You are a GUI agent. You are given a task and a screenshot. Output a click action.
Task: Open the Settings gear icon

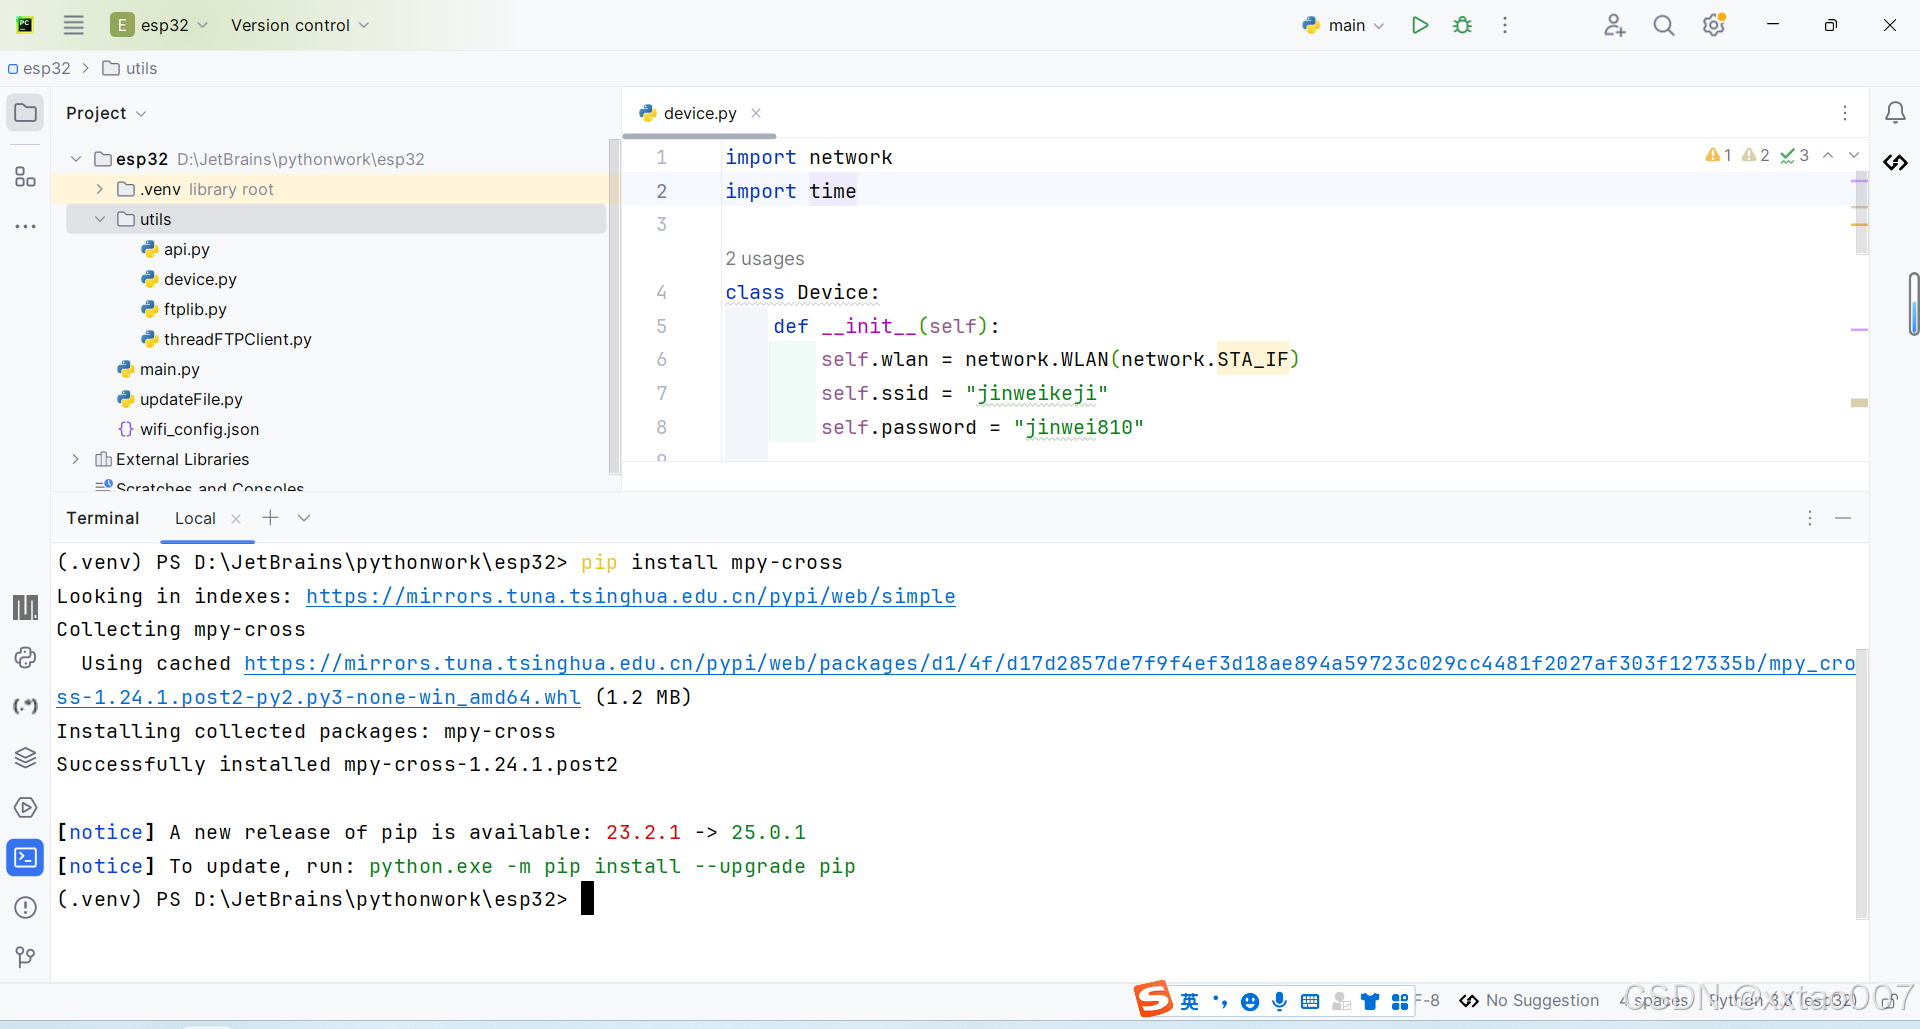pos(1714,25)
